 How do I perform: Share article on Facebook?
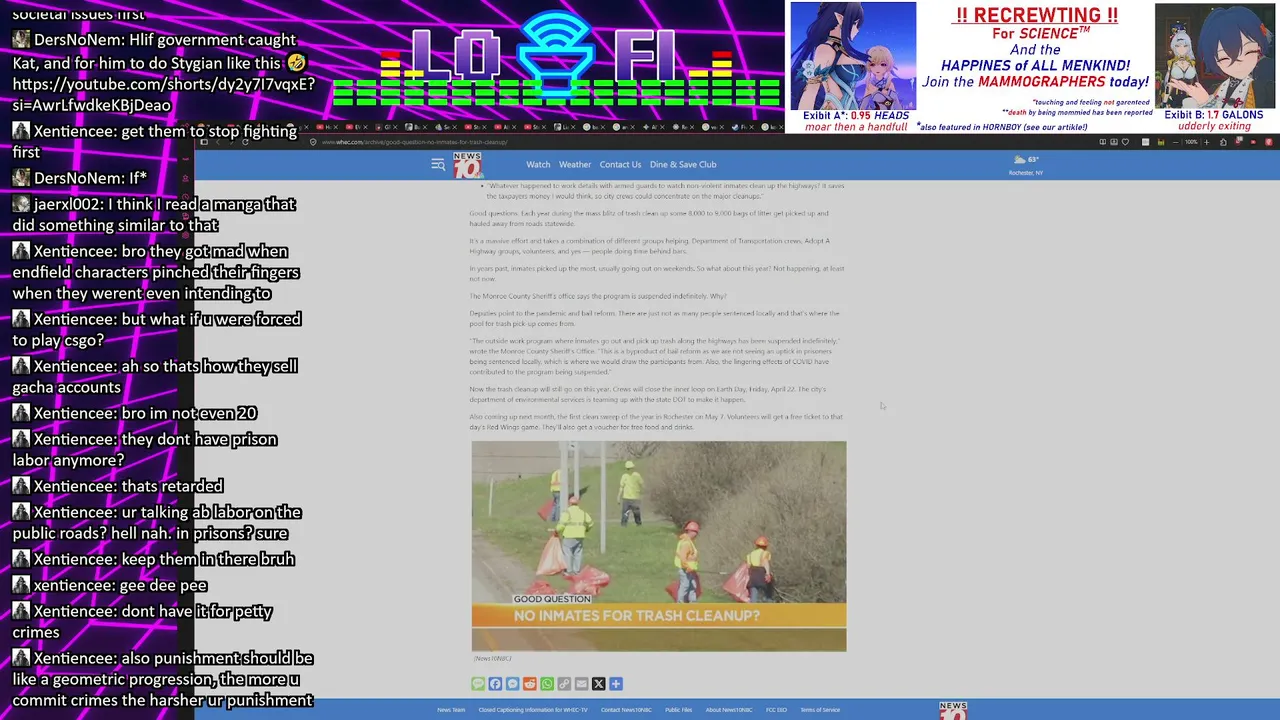[495, 684]
